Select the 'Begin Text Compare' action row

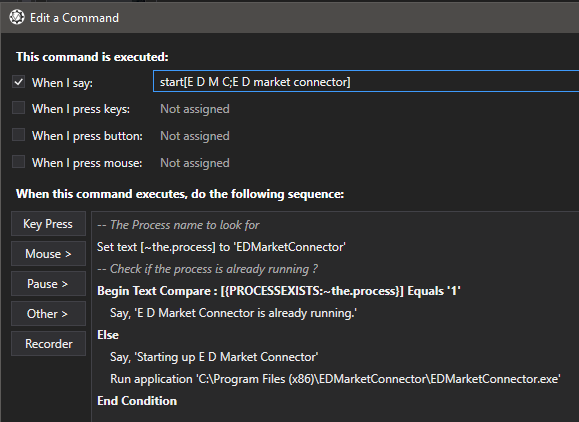(x=279, y=291)
